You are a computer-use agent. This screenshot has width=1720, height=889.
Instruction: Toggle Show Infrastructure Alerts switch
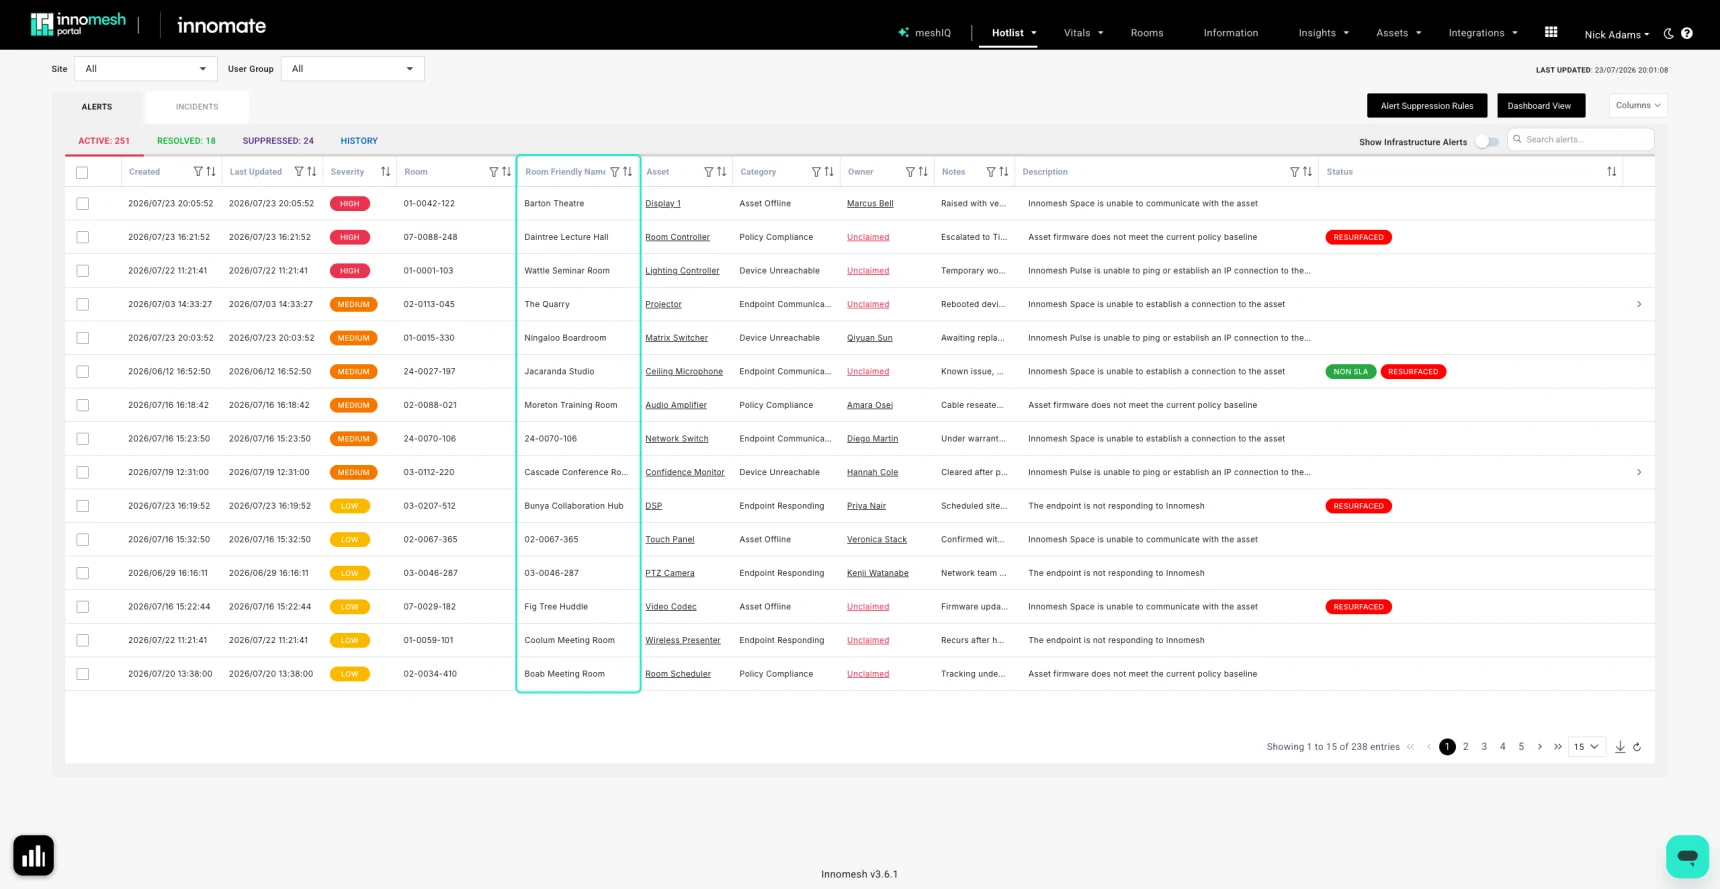(x=1487, y=142)
